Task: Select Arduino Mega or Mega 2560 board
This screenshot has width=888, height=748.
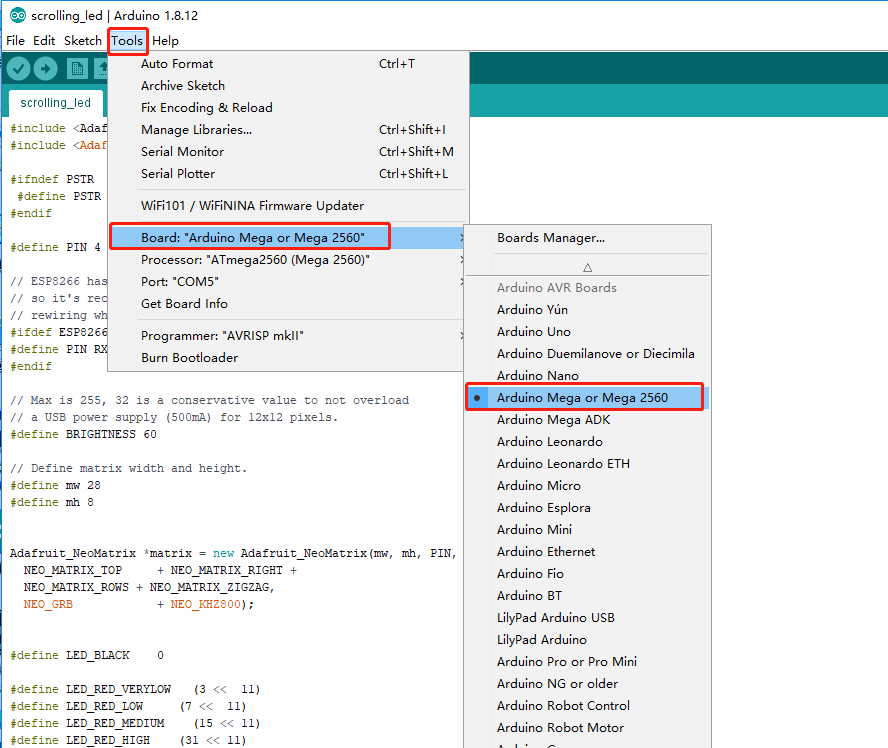Action: pyautogui.click(x=587, y=397)
